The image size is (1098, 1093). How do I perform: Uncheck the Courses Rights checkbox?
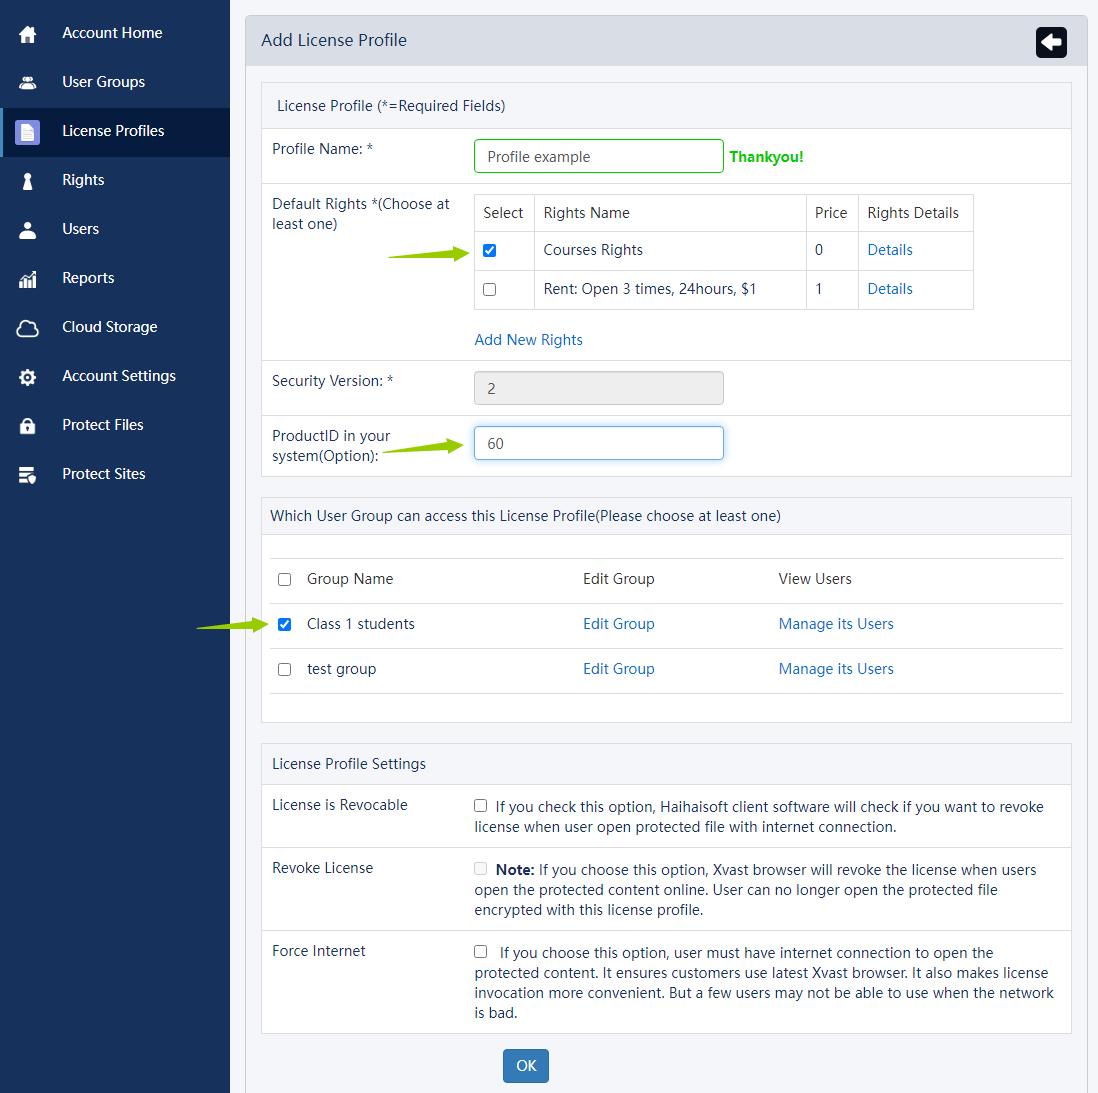point(490,251)
